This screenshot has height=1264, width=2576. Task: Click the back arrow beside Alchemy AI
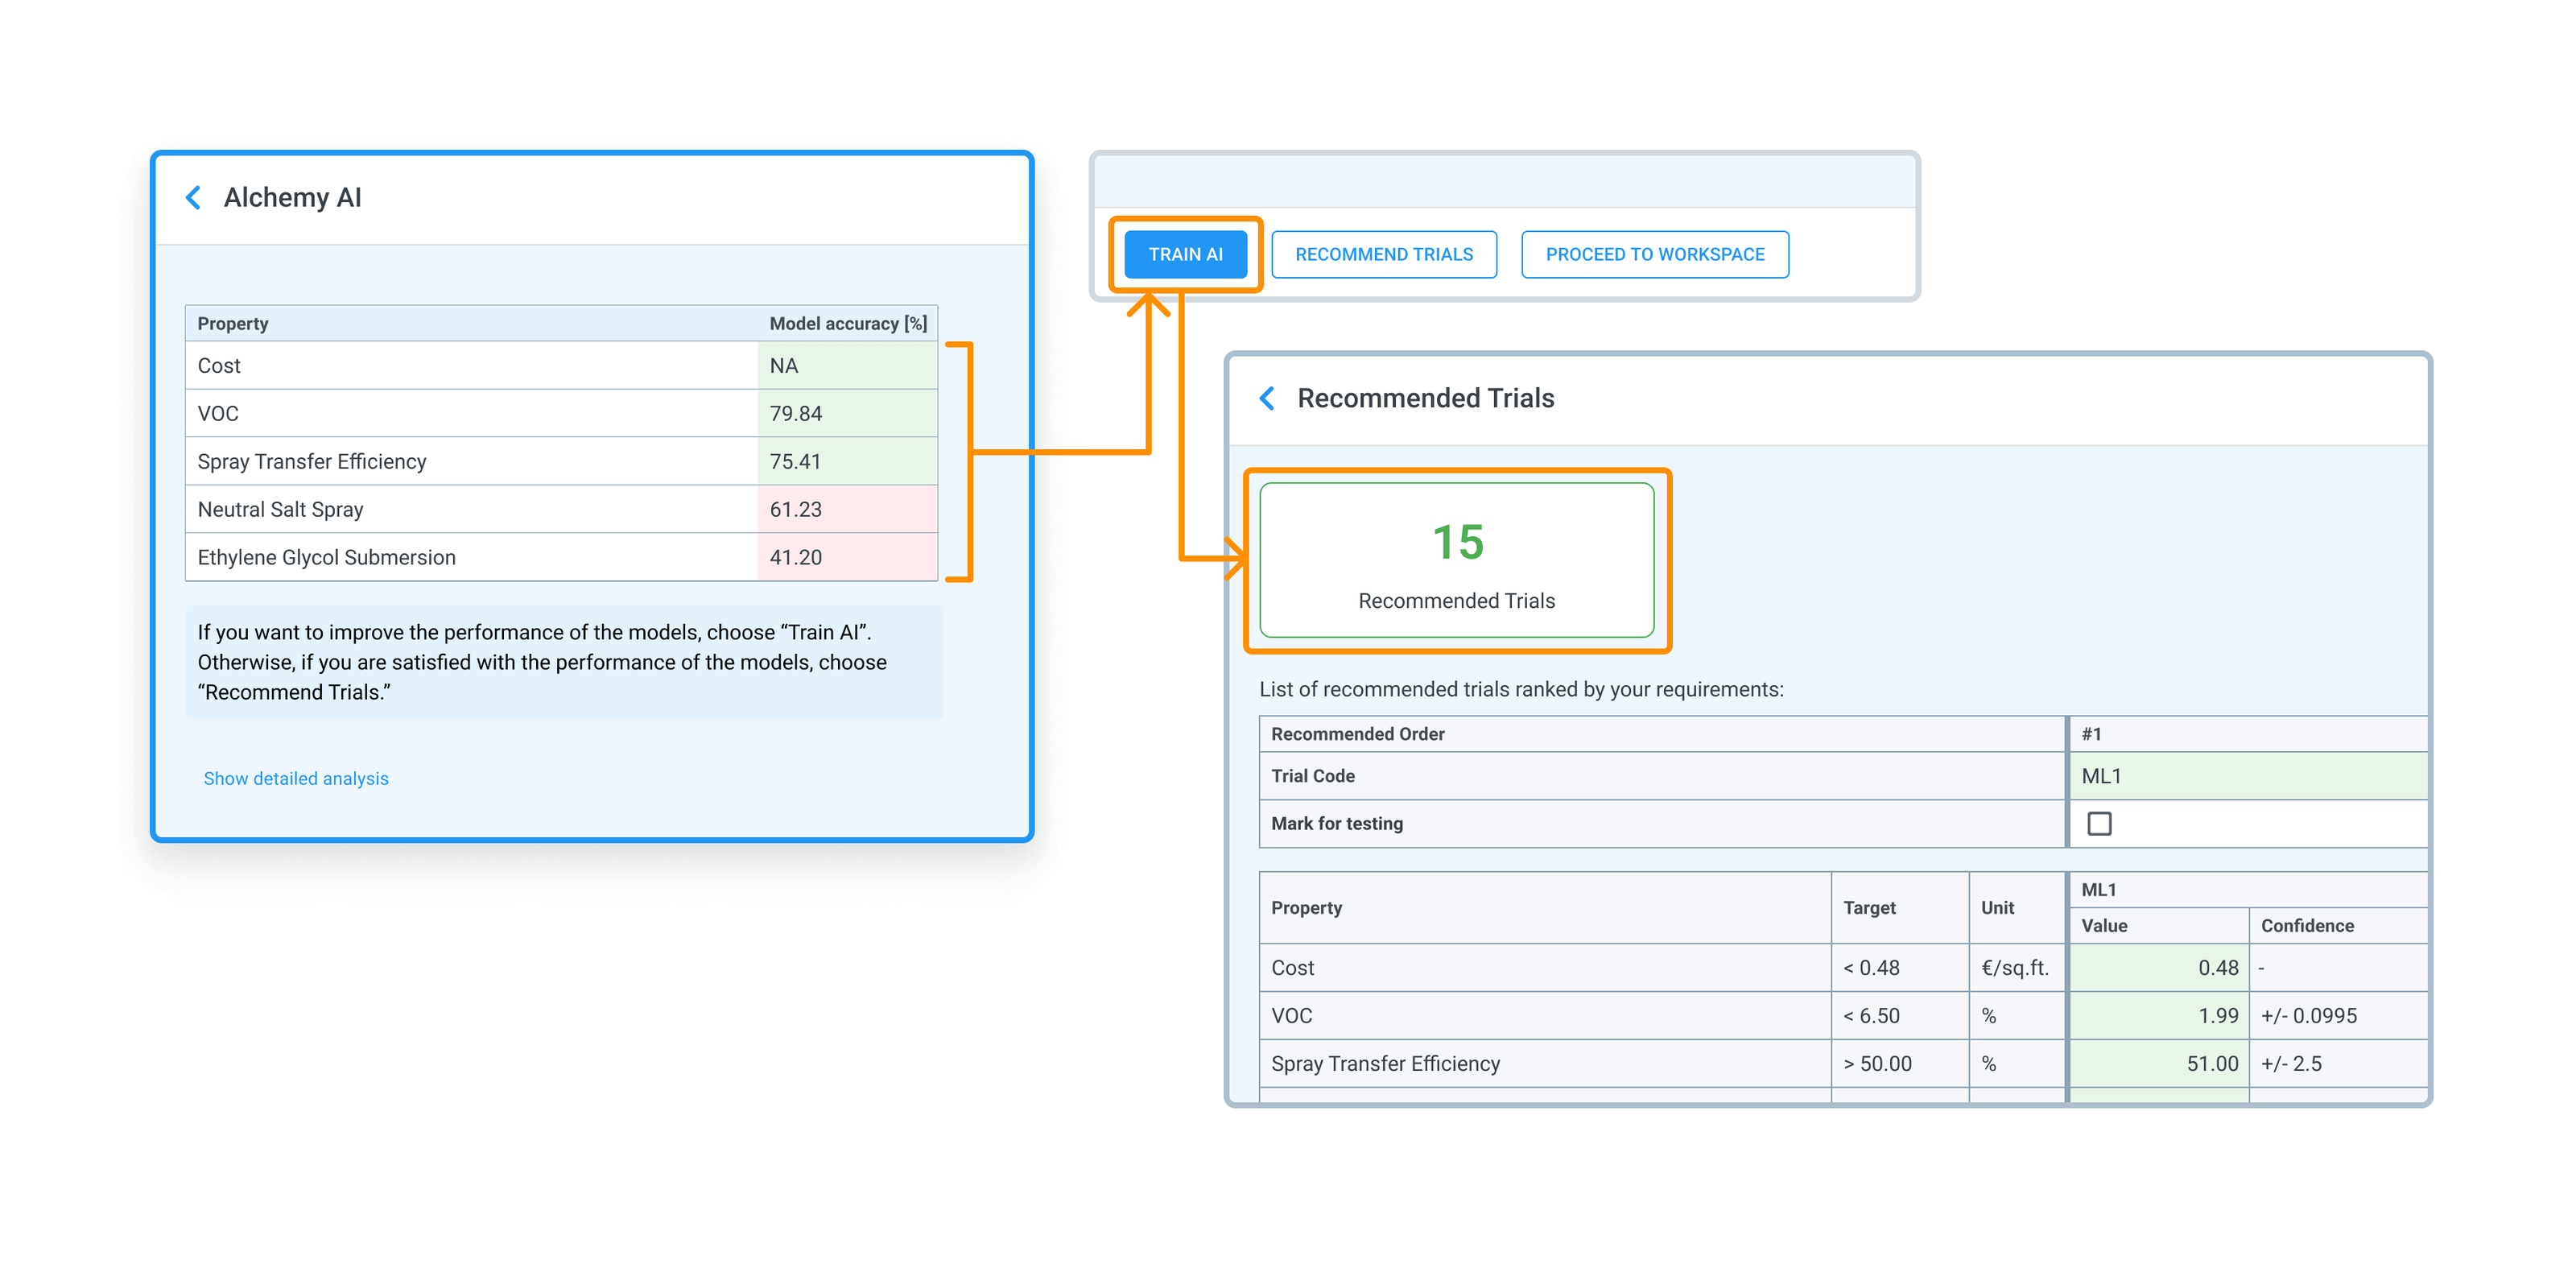pyautogui.click(x=194, y=198)
